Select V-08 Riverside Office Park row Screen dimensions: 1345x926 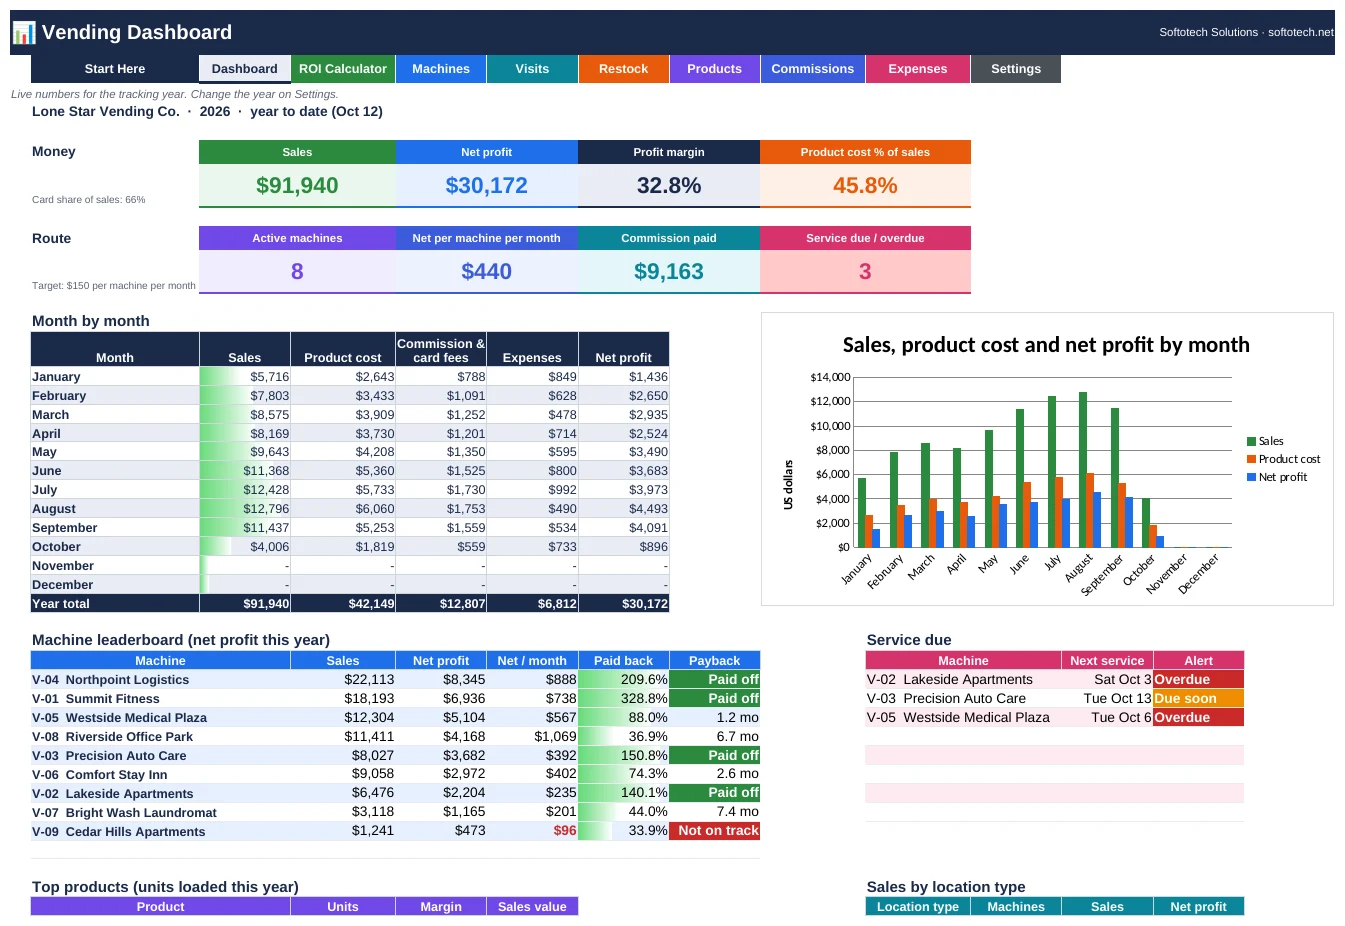point(395,737)
